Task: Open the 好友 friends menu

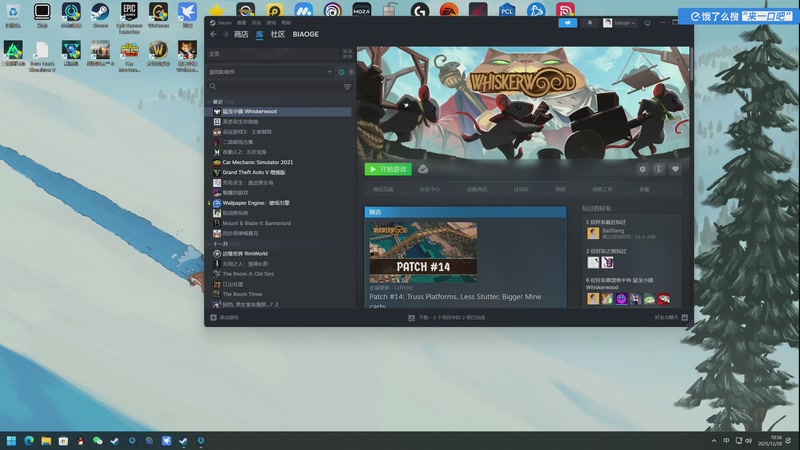Action: [x=256, y=22]
